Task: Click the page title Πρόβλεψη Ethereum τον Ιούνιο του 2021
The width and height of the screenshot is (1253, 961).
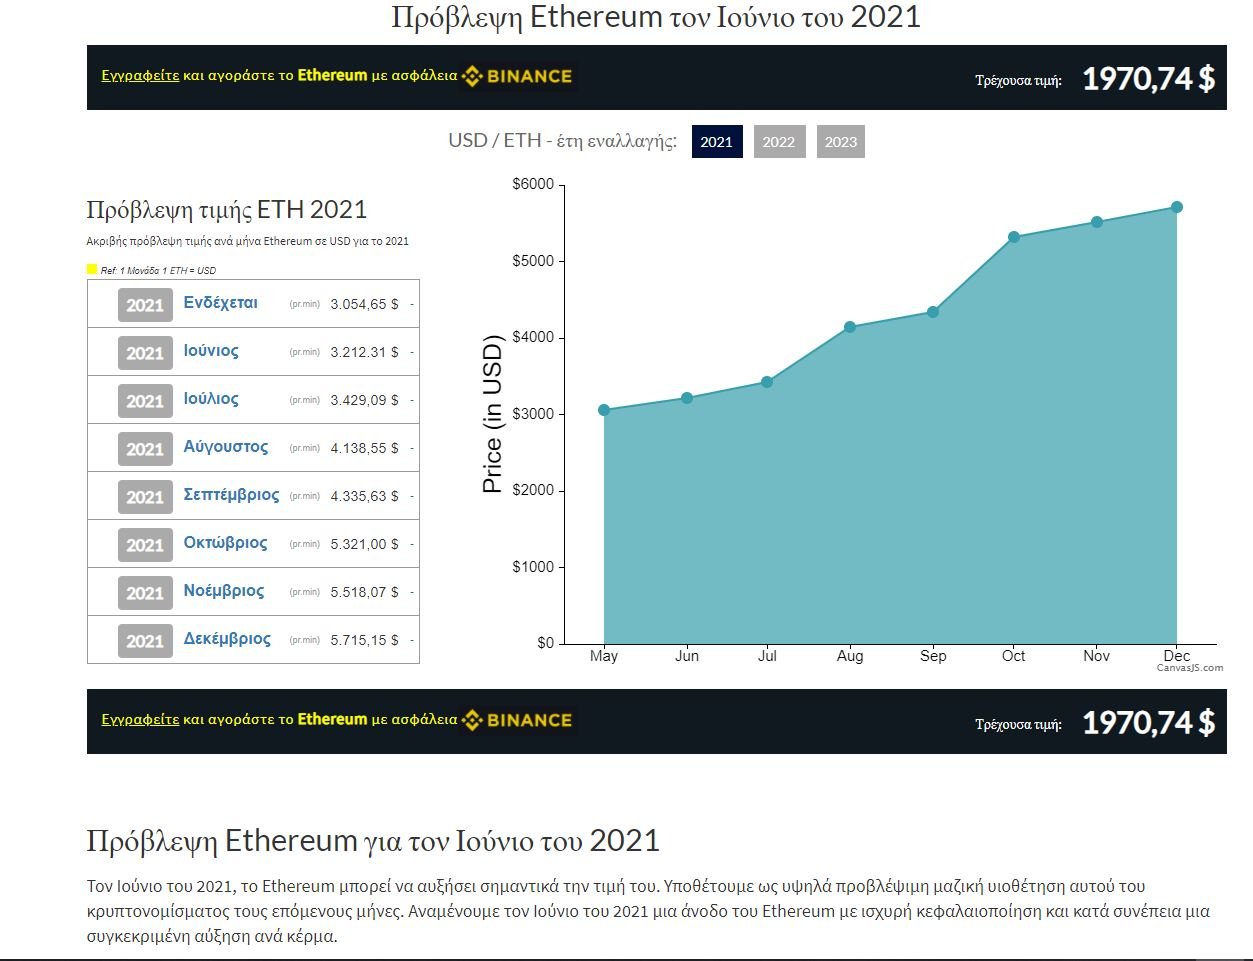Action: click(x=656, y=17)
